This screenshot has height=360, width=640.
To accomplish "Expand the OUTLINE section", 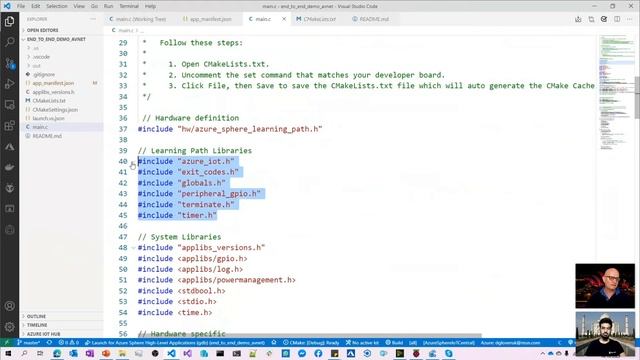I will (36, 316).
